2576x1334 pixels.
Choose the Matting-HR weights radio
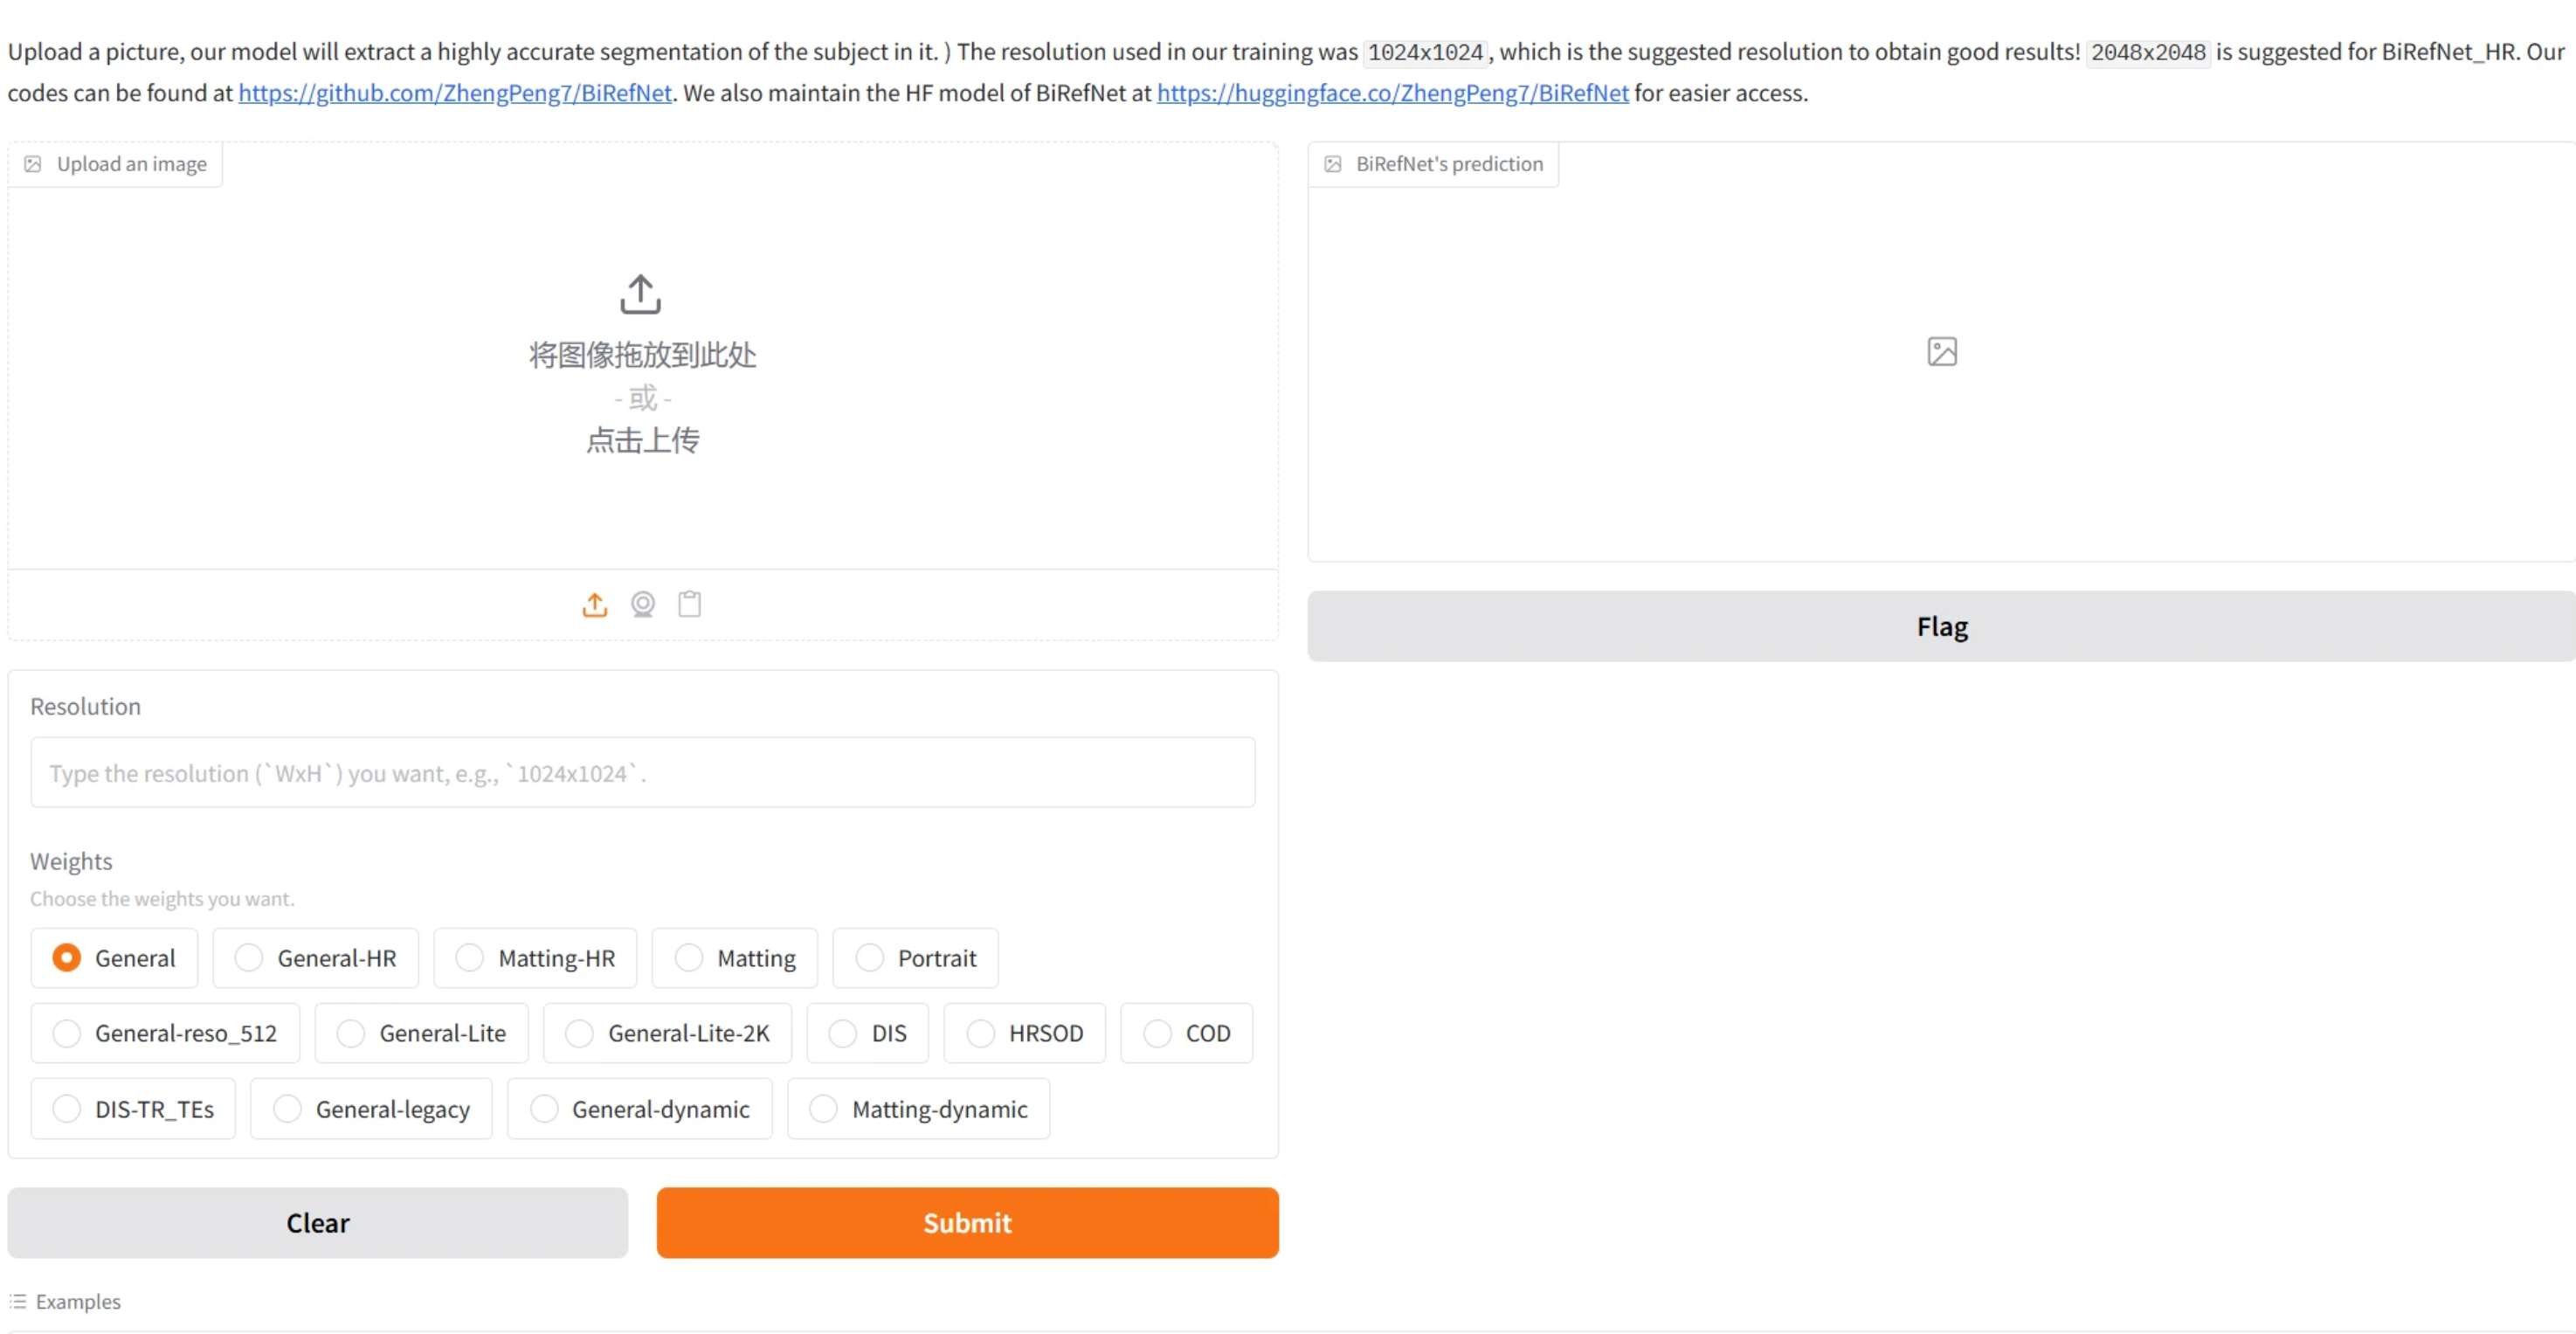pos(470,958)
